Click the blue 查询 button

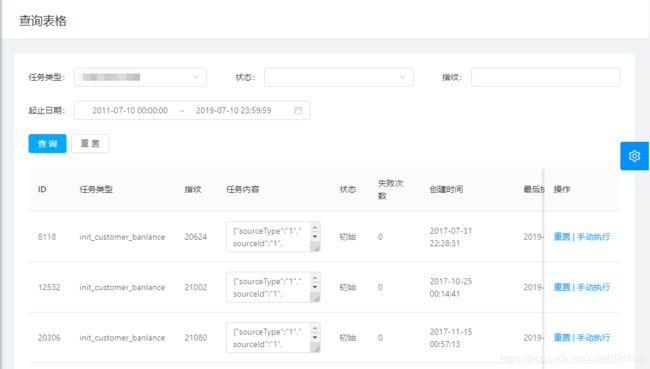(47, 143)
